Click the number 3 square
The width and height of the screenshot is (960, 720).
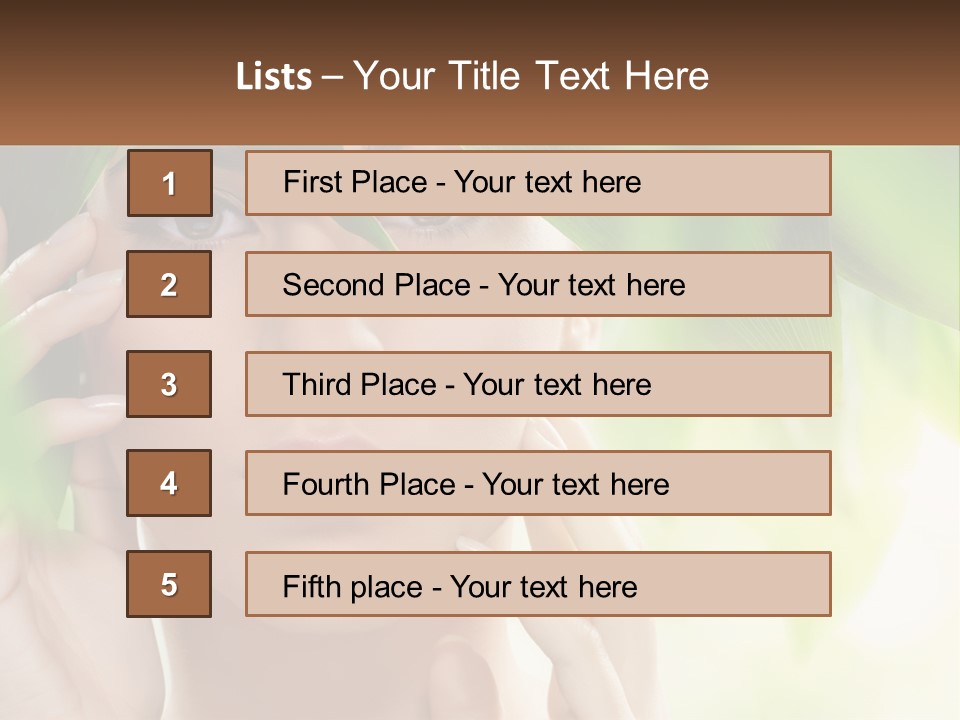pyautogui.click(x=169, y=384)
